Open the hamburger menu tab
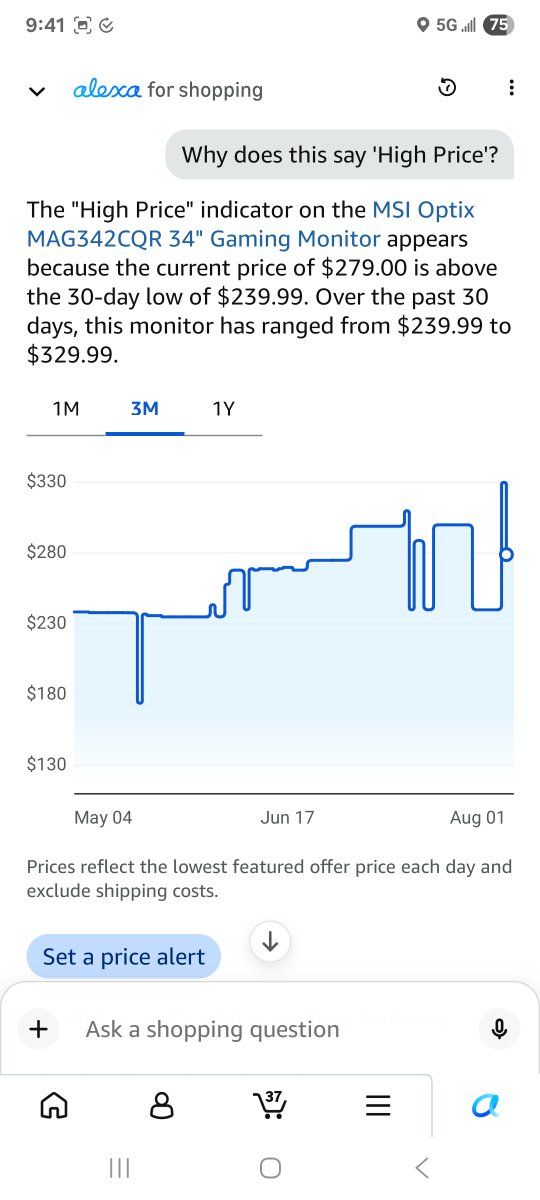The image size is (540, 1200). (377, 1105)
